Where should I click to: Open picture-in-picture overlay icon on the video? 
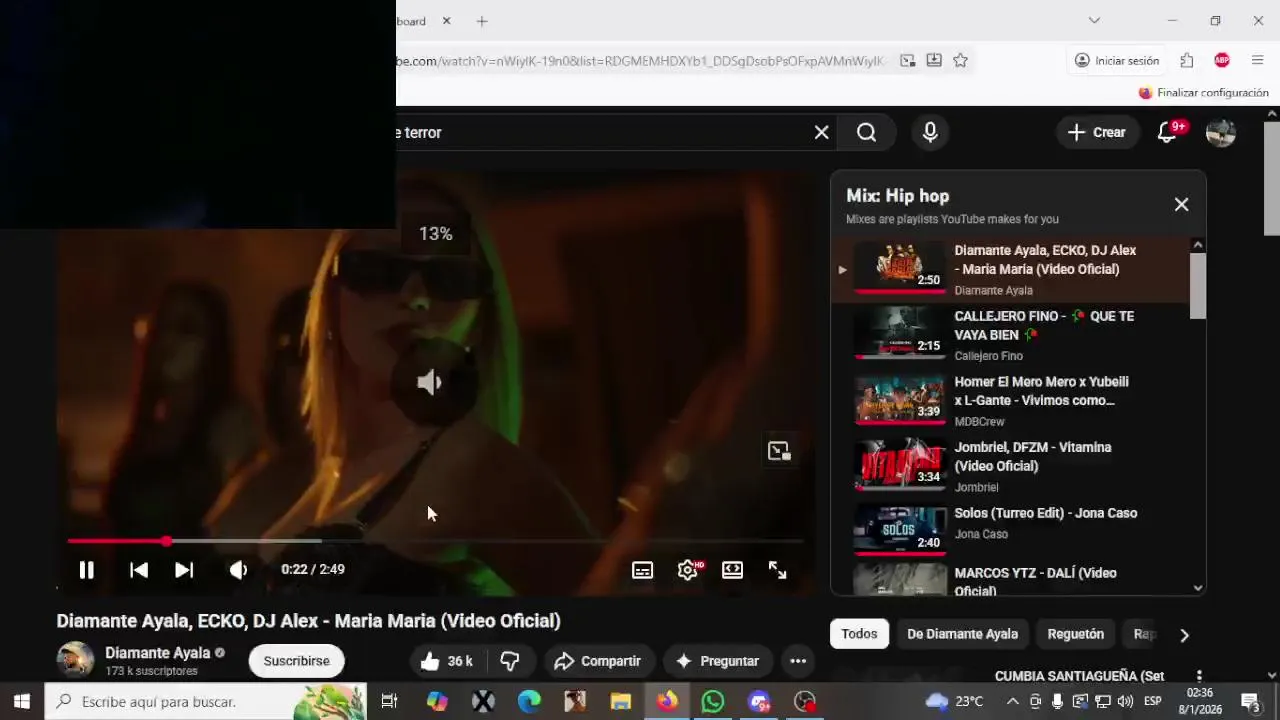779,451
